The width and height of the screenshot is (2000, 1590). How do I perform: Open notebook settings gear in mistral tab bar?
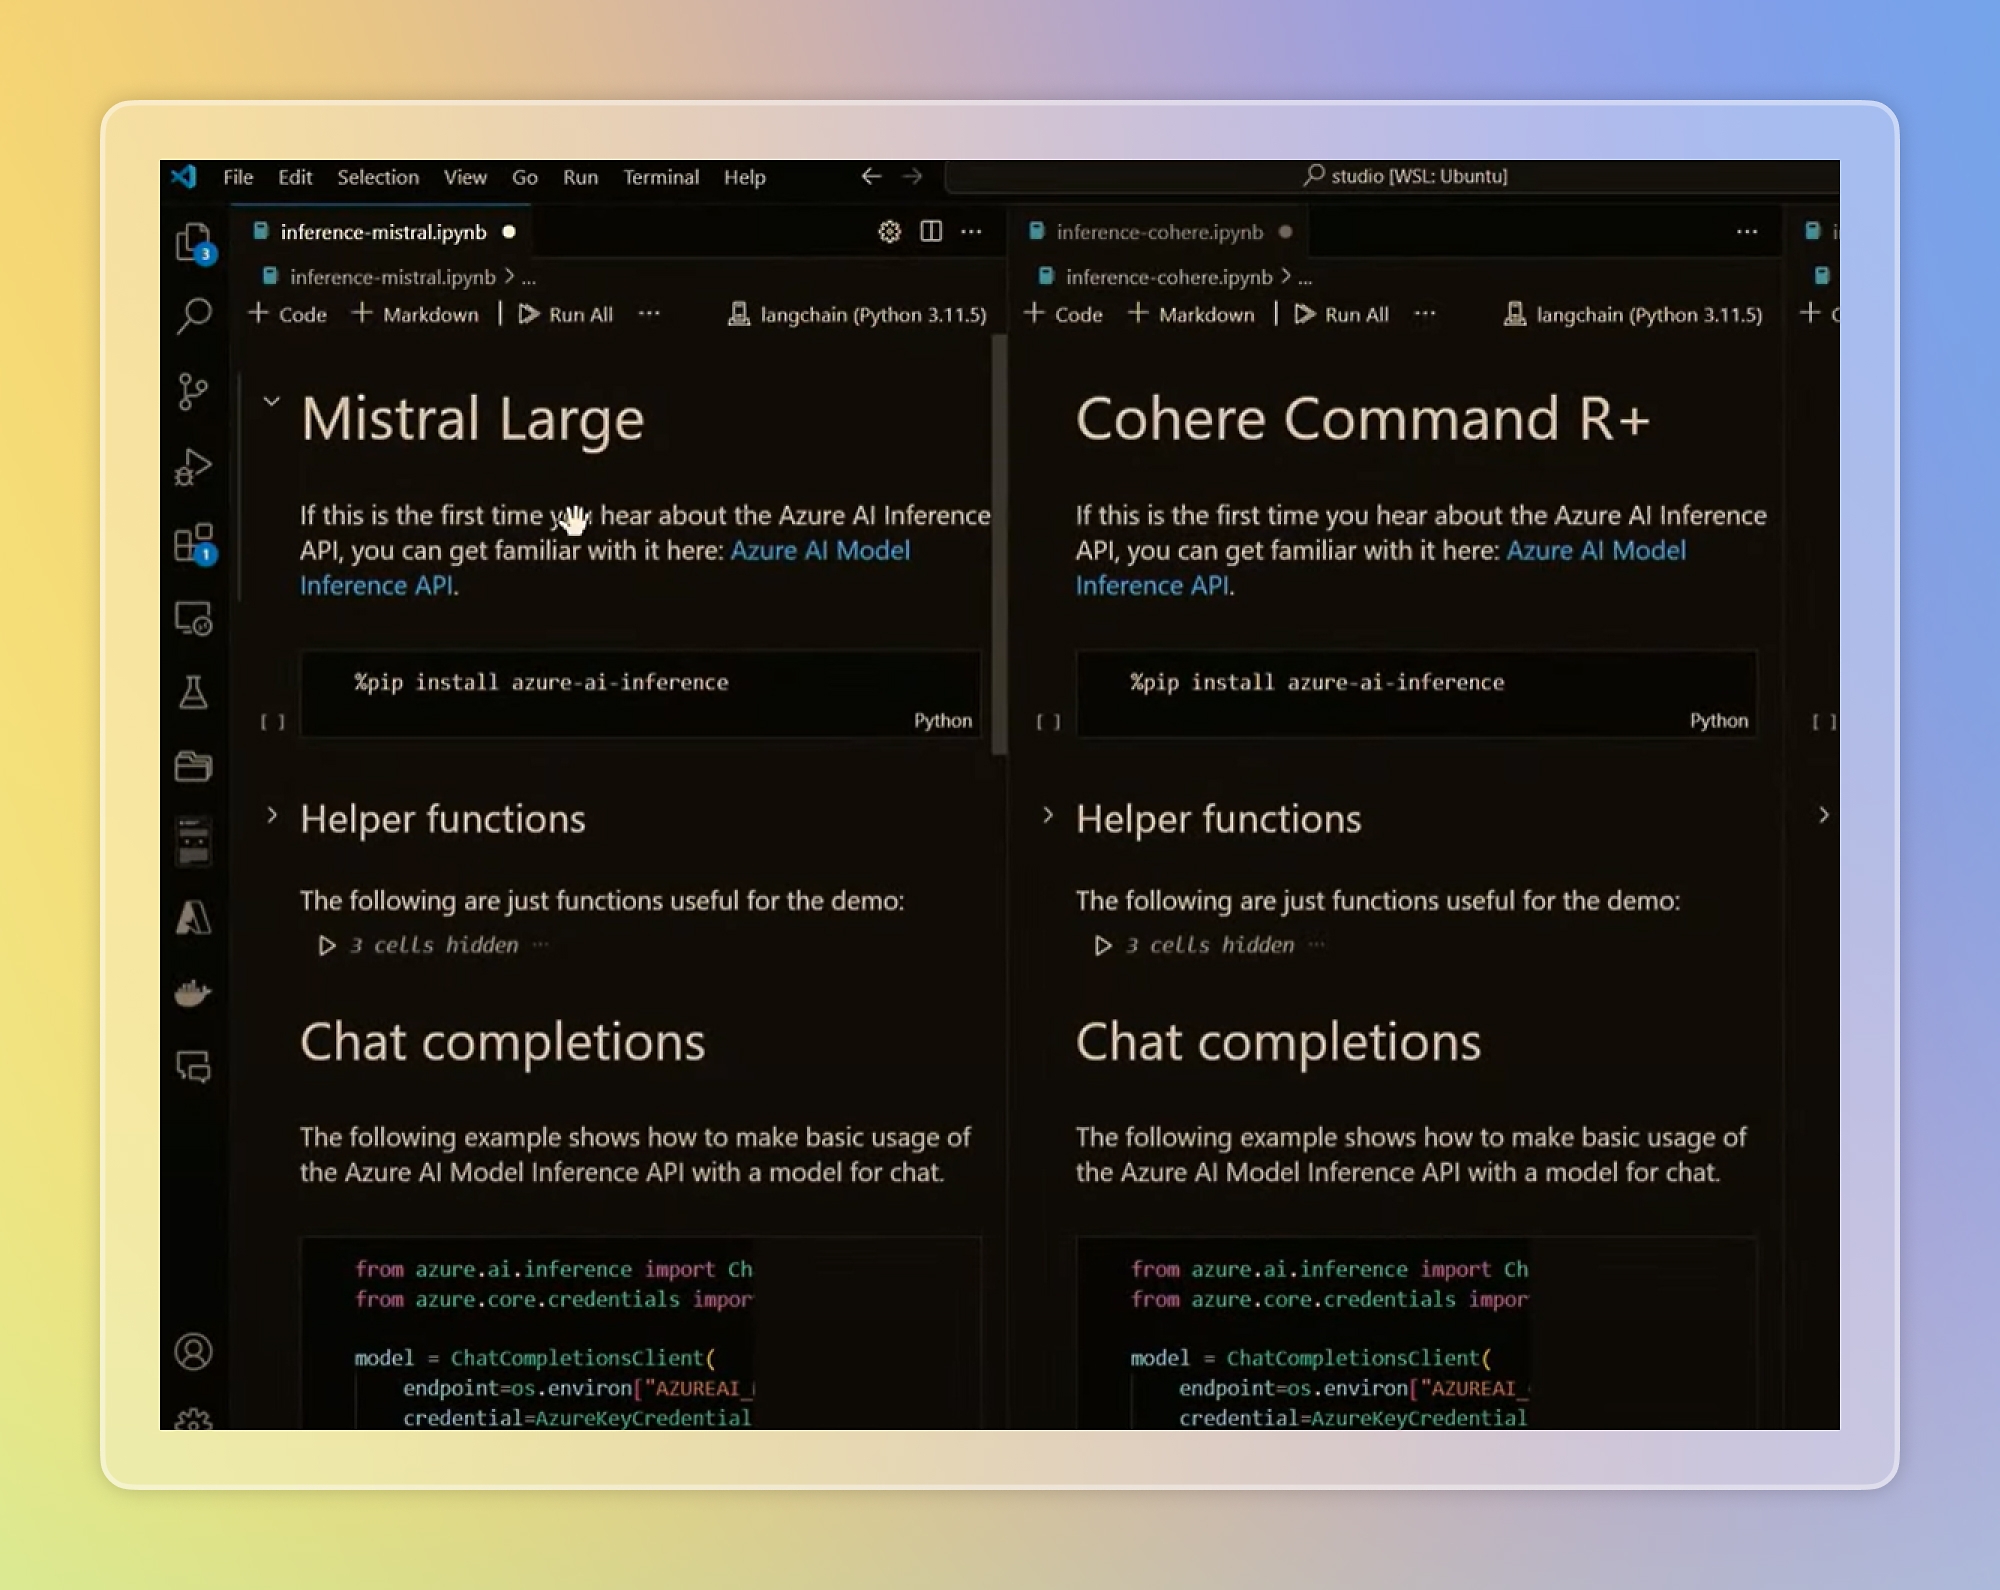[889, 232]
